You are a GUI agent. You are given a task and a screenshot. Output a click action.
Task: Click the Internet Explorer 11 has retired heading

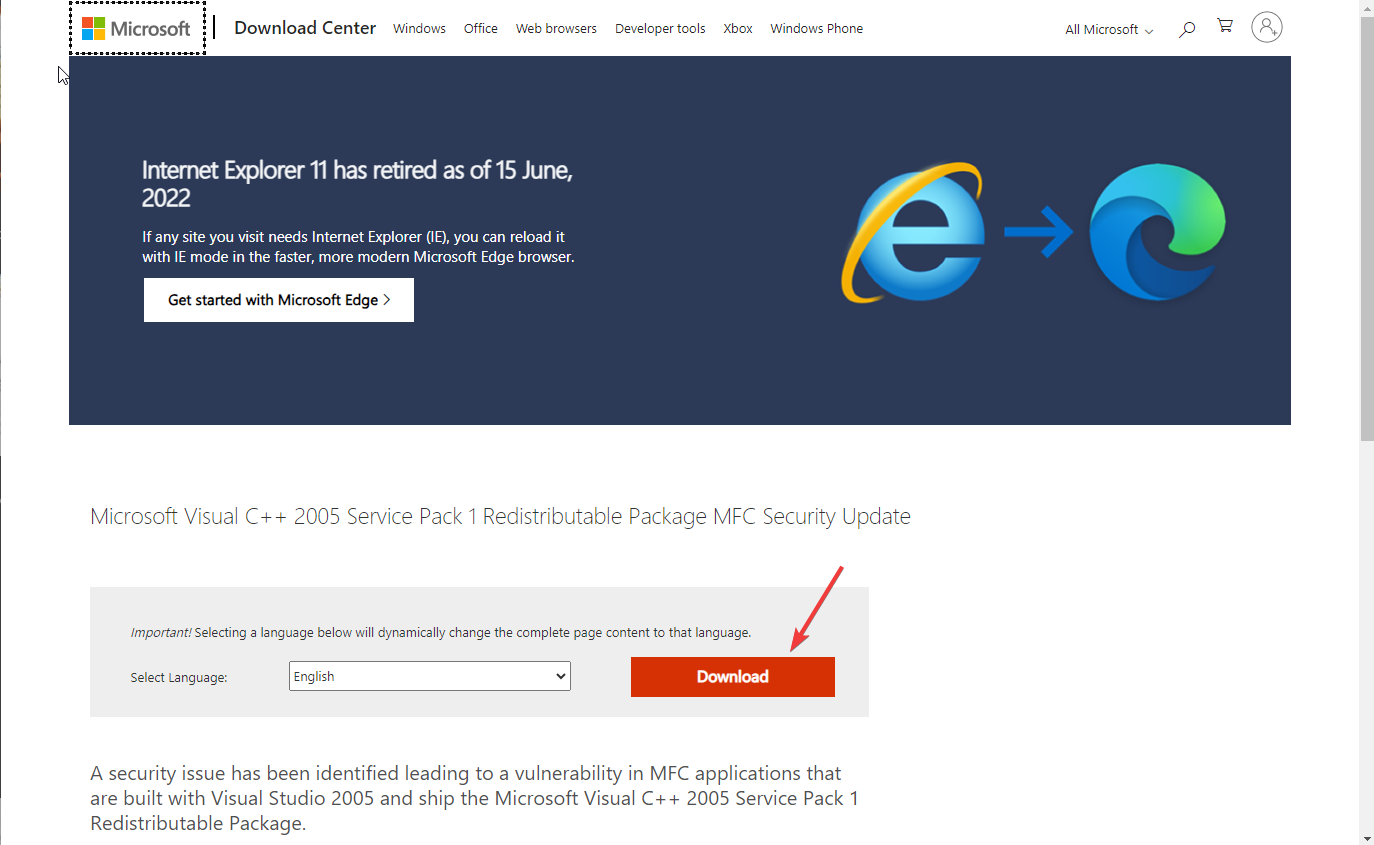coord(358,184)
